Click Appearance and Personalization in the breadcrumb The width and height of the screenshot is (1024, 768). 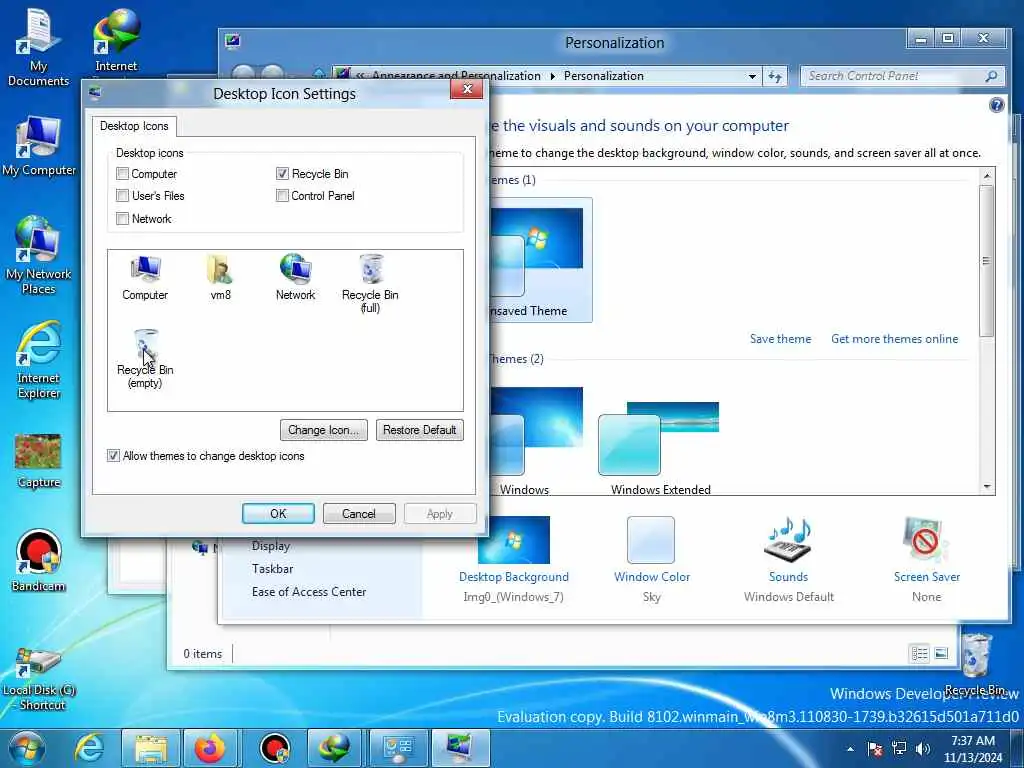pyautogui.click(x=456, y=76)
